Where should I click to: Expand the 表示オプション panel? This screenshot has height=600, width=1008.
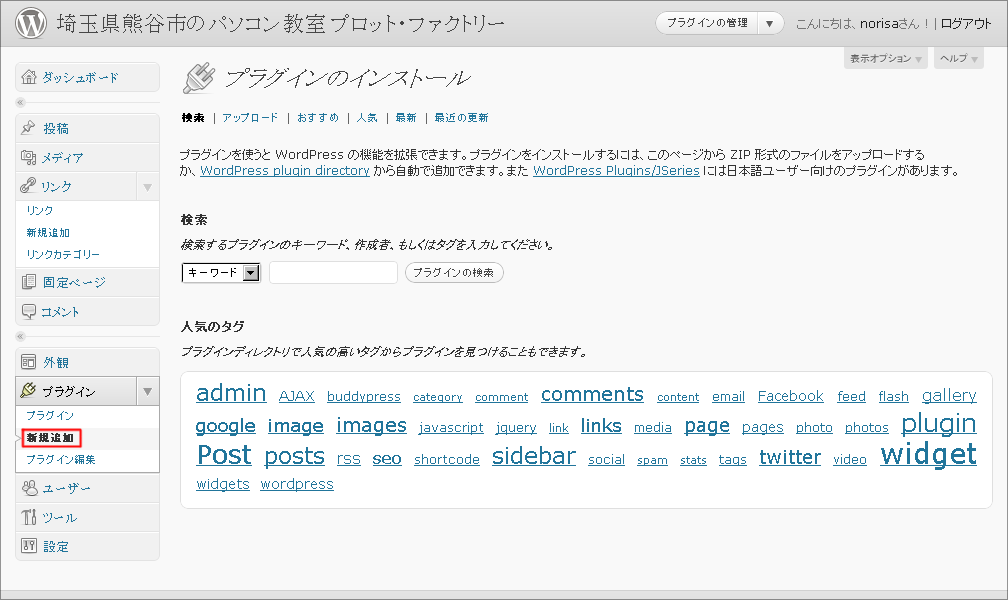(x=886, y=59)
